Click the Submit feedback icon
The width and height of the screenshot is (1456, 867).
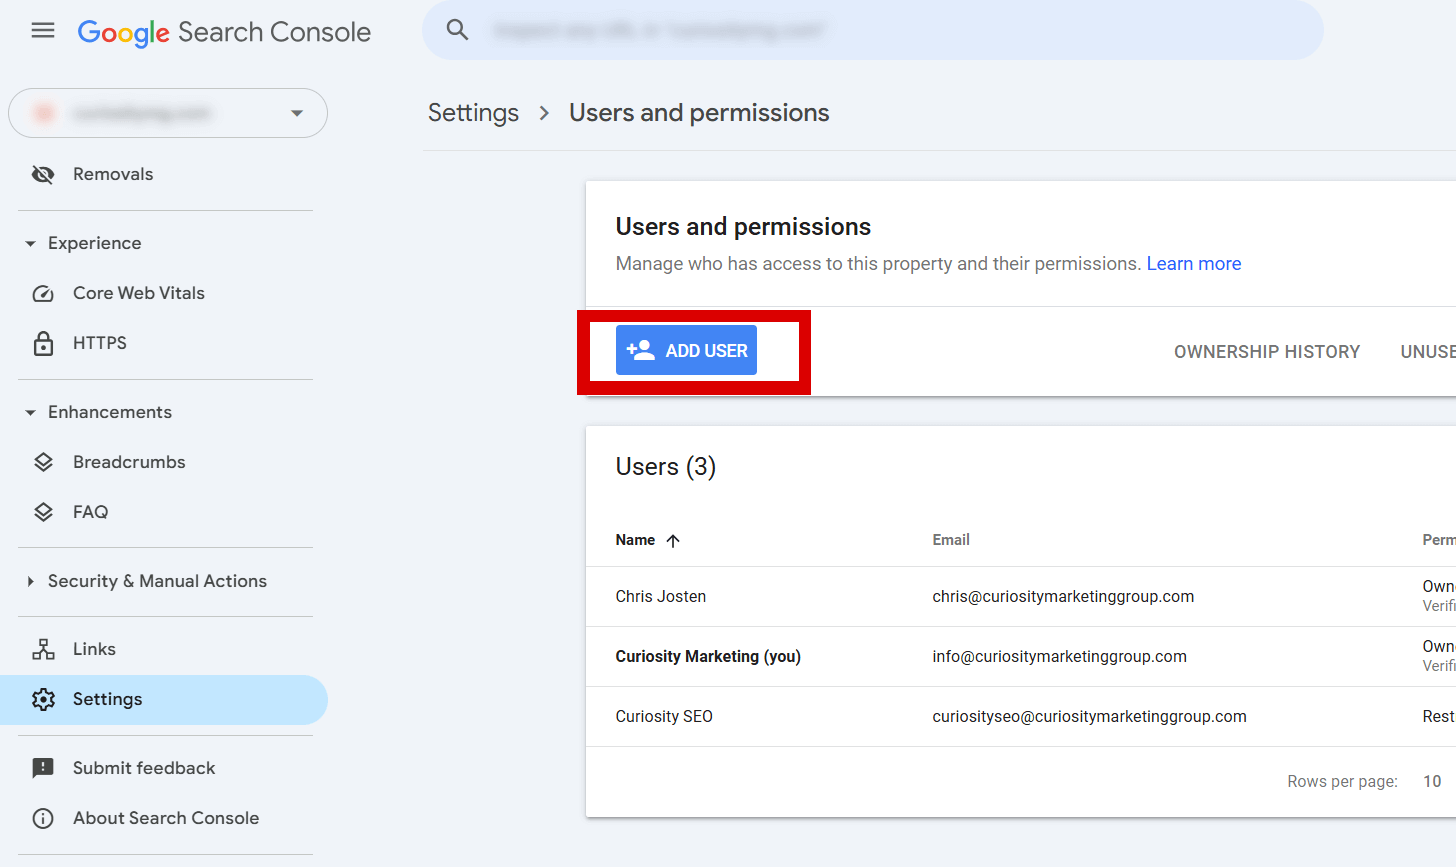43,768
